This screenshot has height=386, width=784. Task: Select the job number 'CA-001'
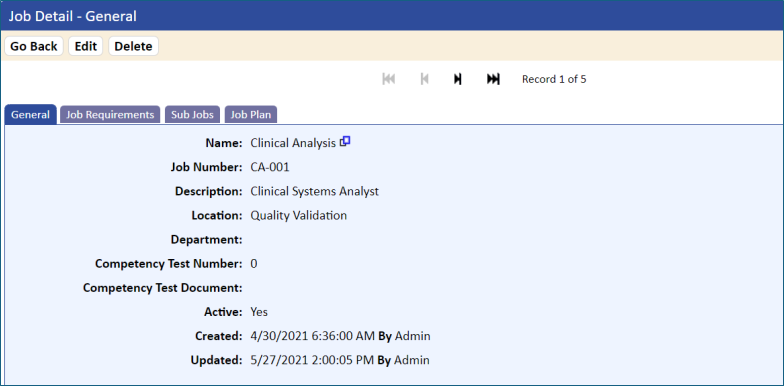[270, 167]
